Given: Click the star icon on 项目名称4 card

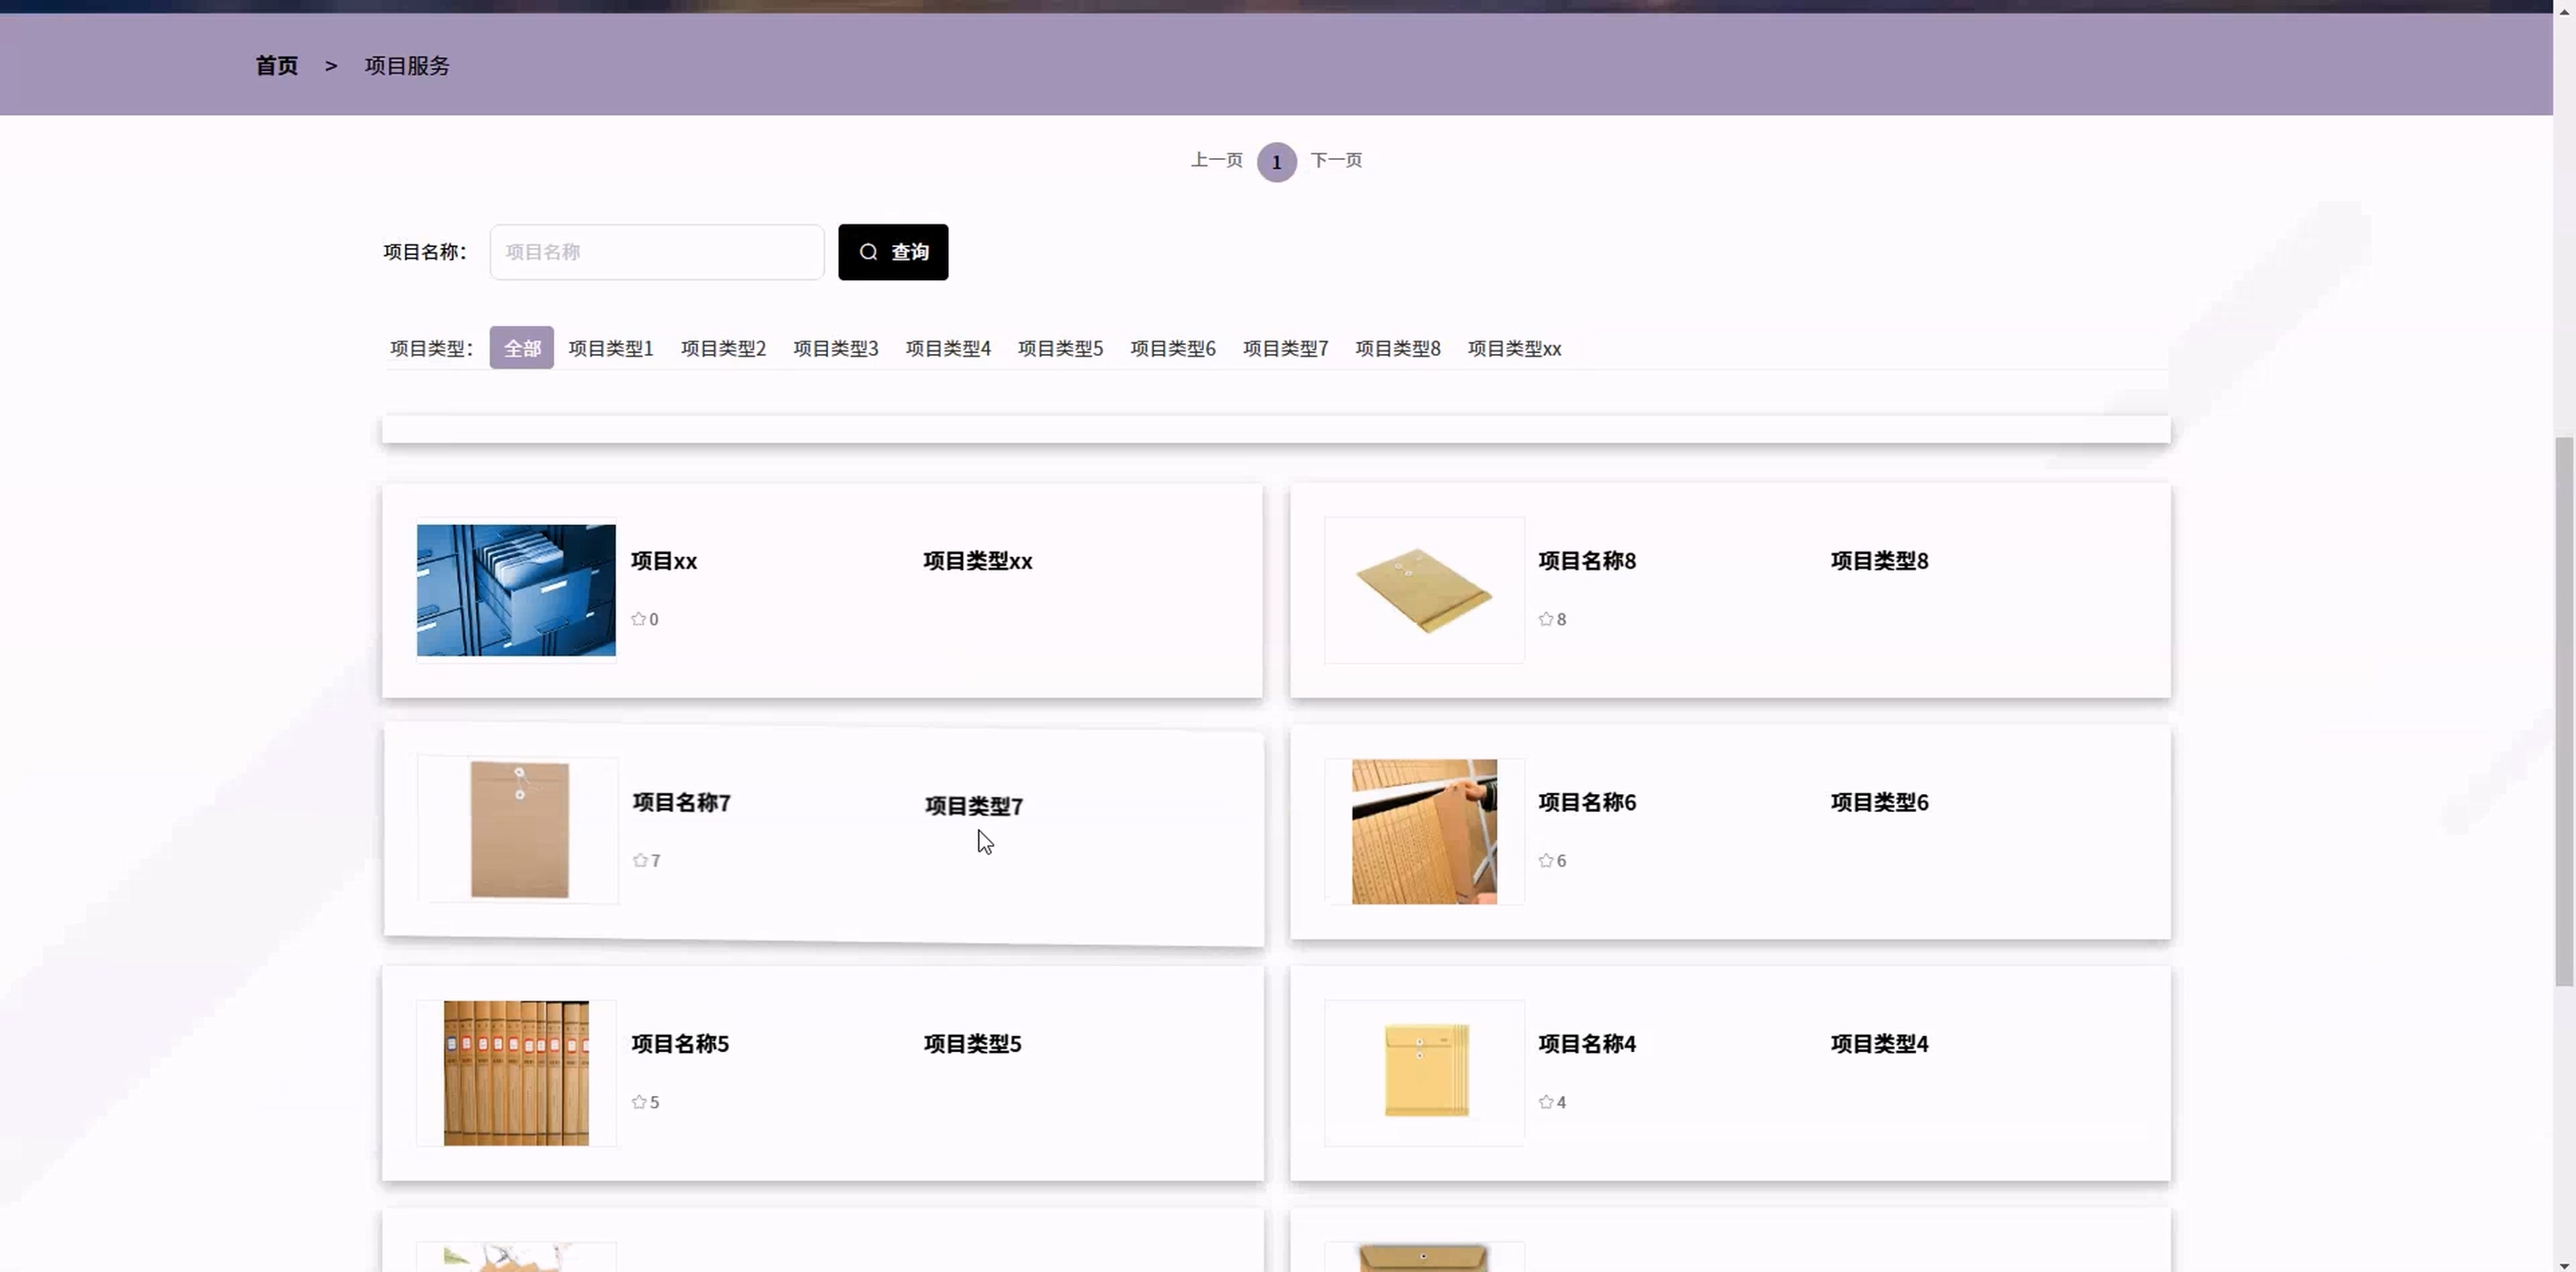Looking at the screenshot, I should coord(1545,1102).
